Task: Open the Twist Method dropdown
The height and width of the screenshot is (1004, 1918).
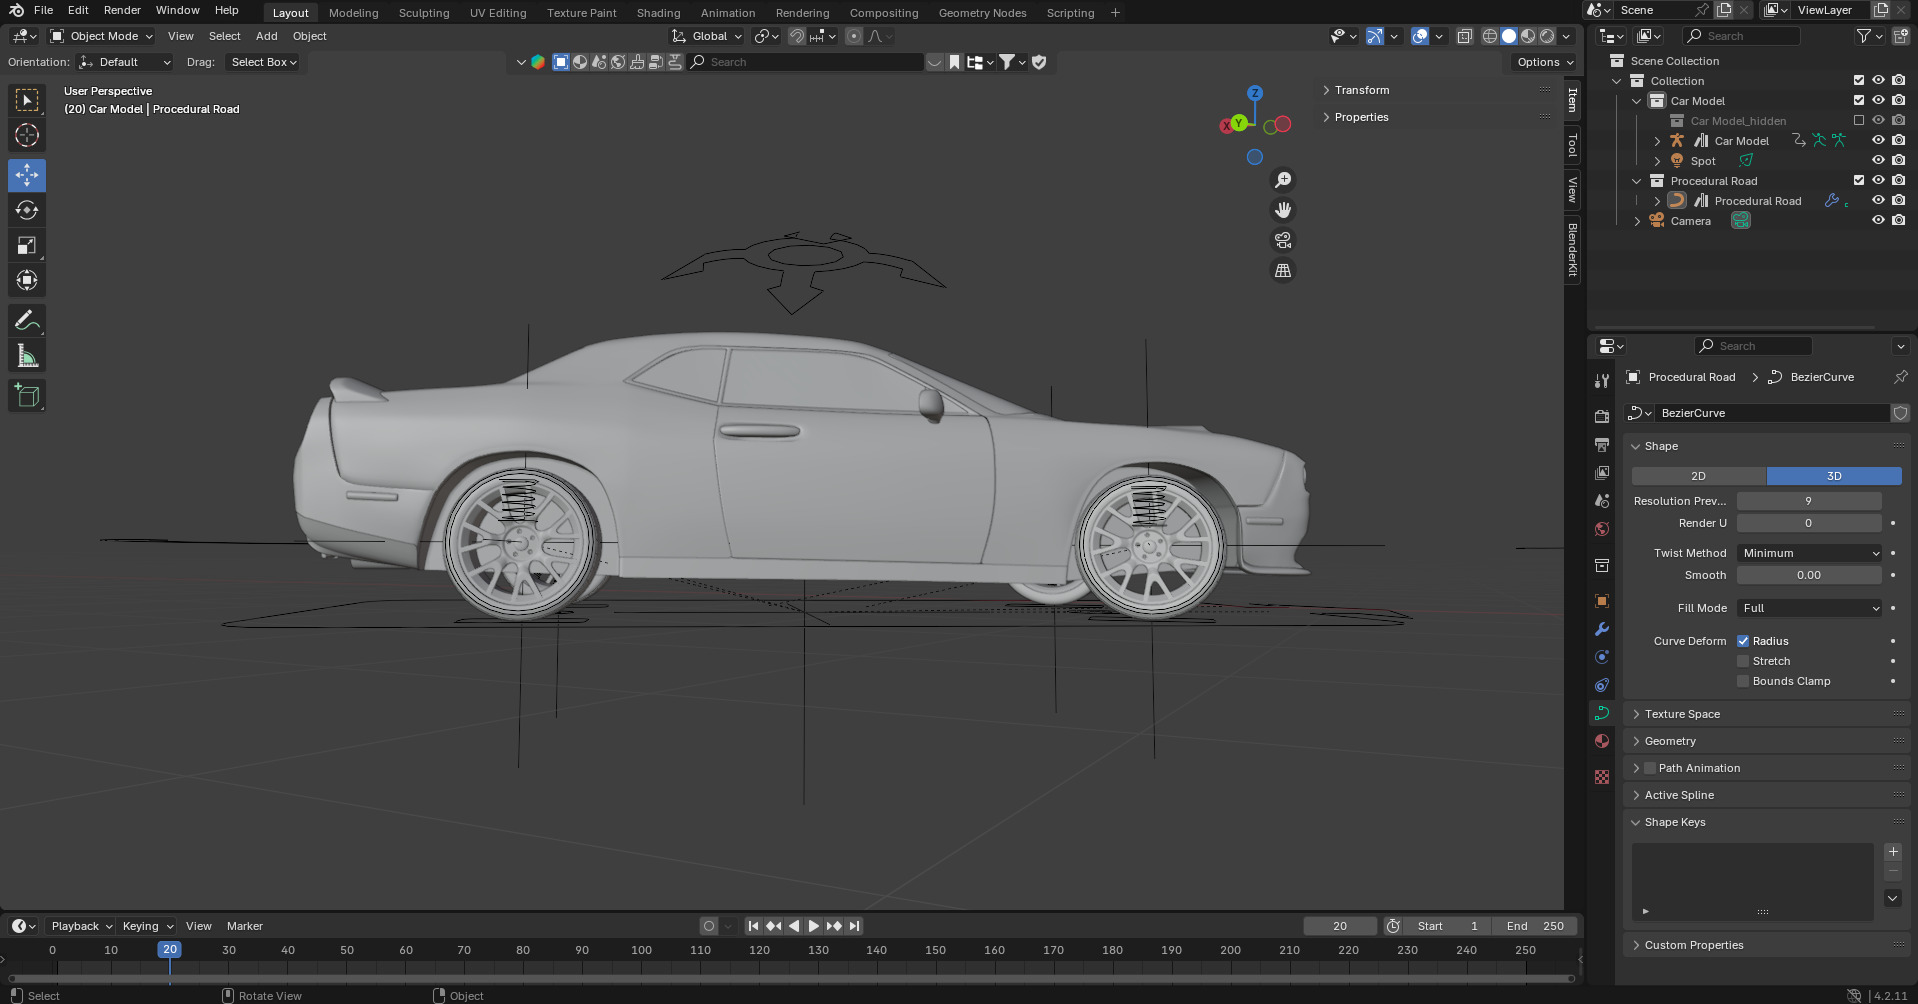Action: tap(1810, 553)
